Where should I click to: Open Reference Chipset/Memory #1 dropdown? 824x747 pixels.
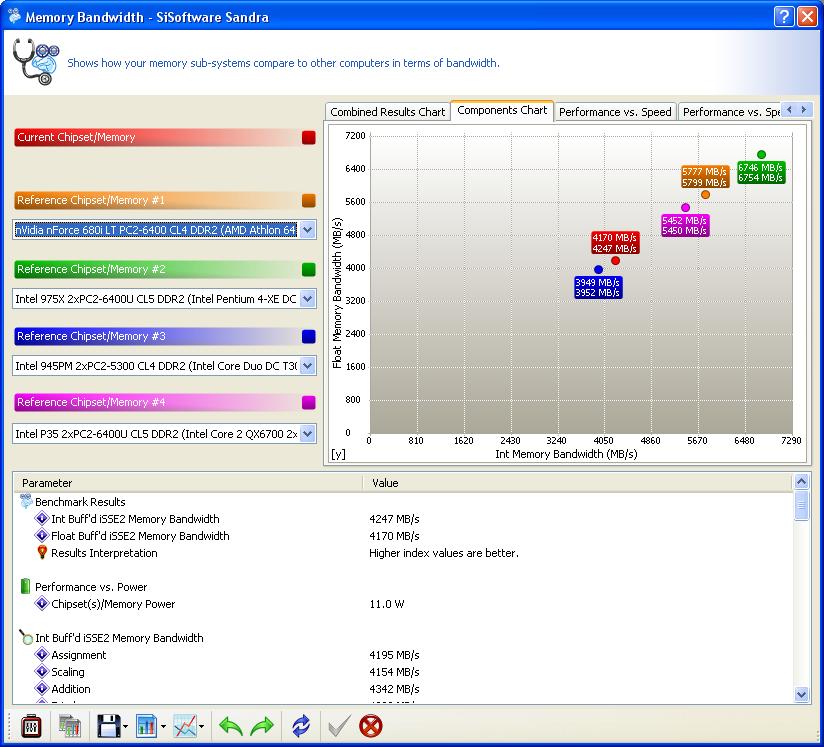coord(307,230)
